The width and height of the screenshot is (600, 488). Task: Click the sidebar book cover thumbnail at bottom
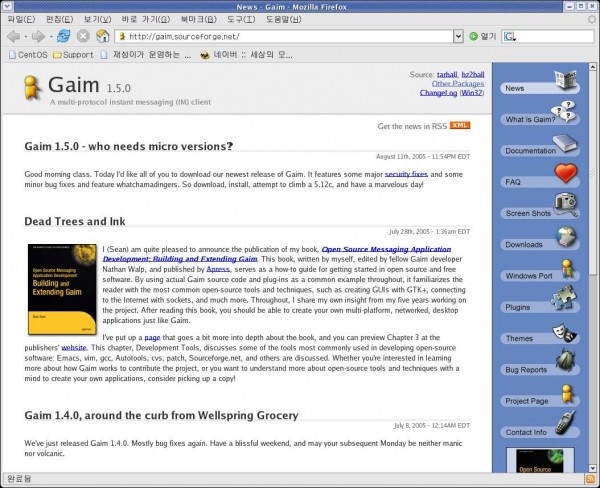click(x=540, y=460)
